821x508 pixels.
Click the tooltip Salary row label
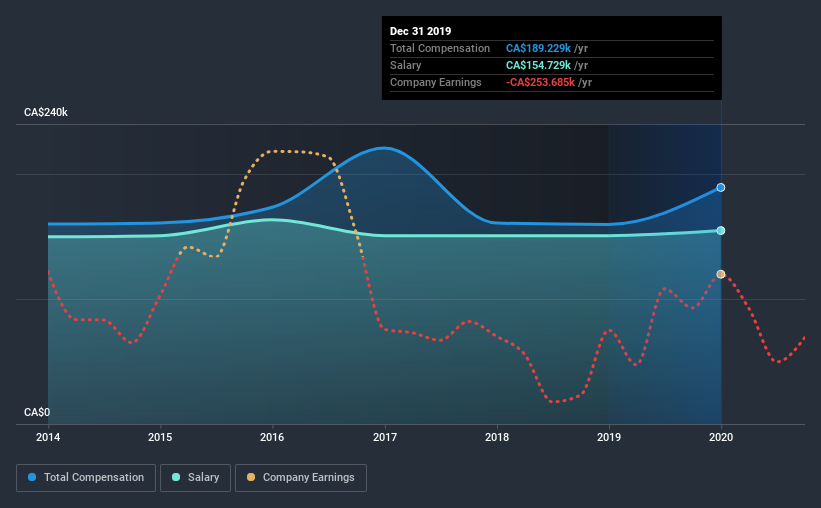tap(406, 65)
